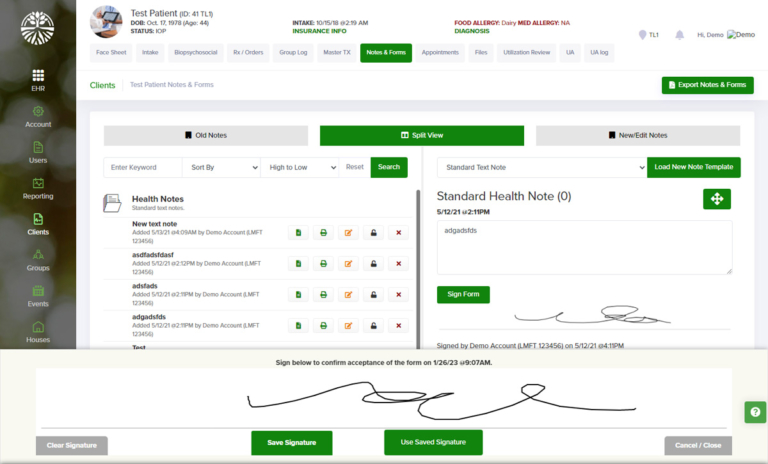
Task: Click the move arrows button for Standard Health Note
Action: click(717, 199)
